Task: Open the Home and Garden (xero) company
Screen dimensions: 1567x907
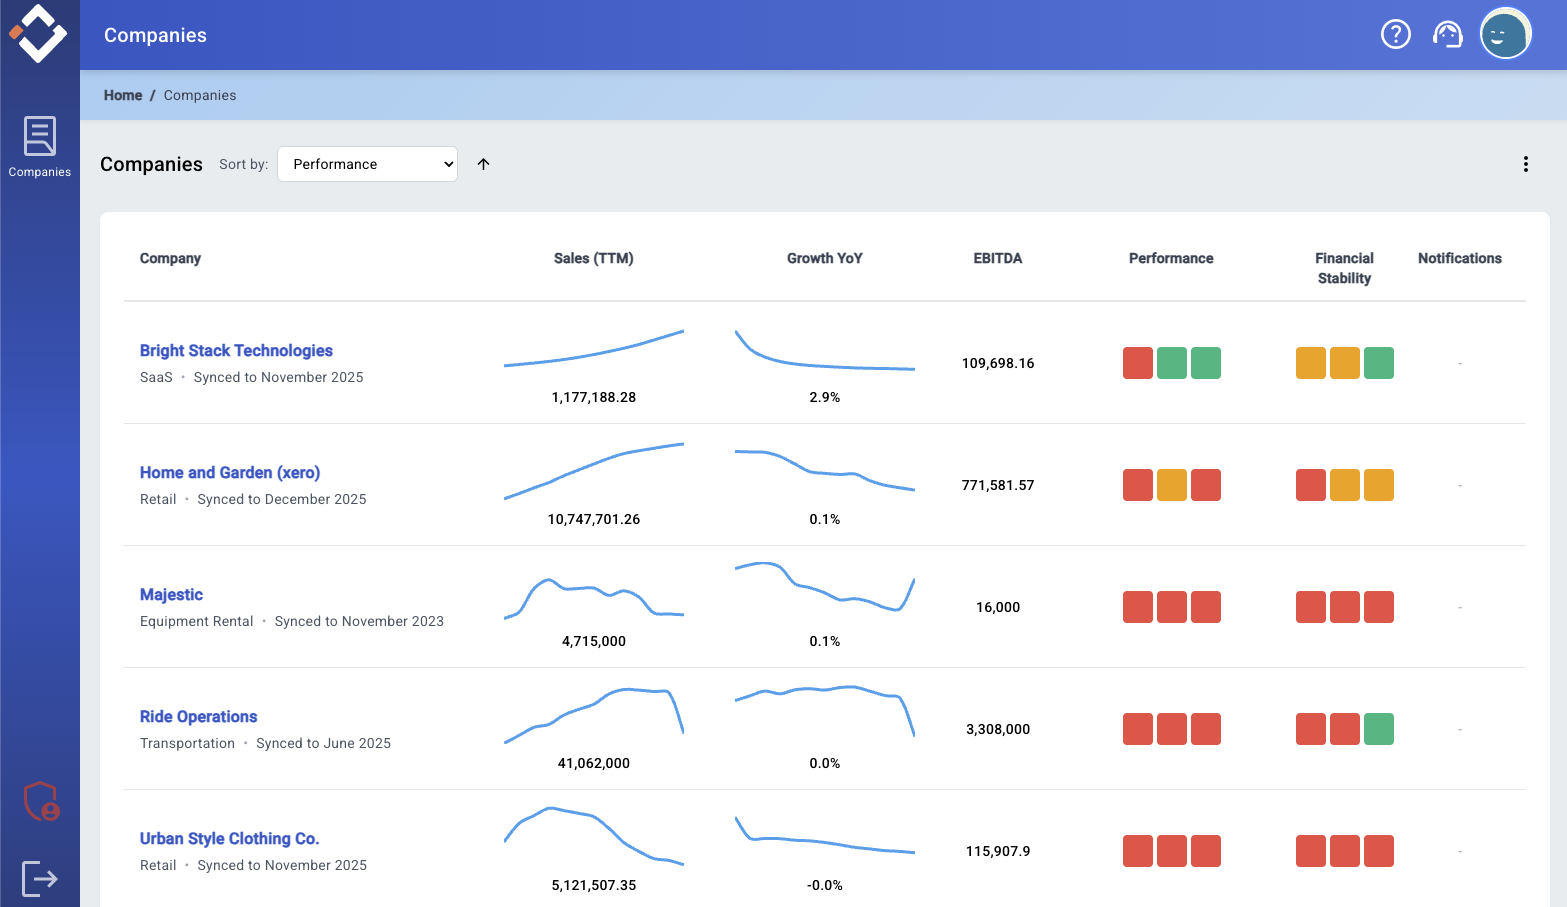Action: pos(229,472)
